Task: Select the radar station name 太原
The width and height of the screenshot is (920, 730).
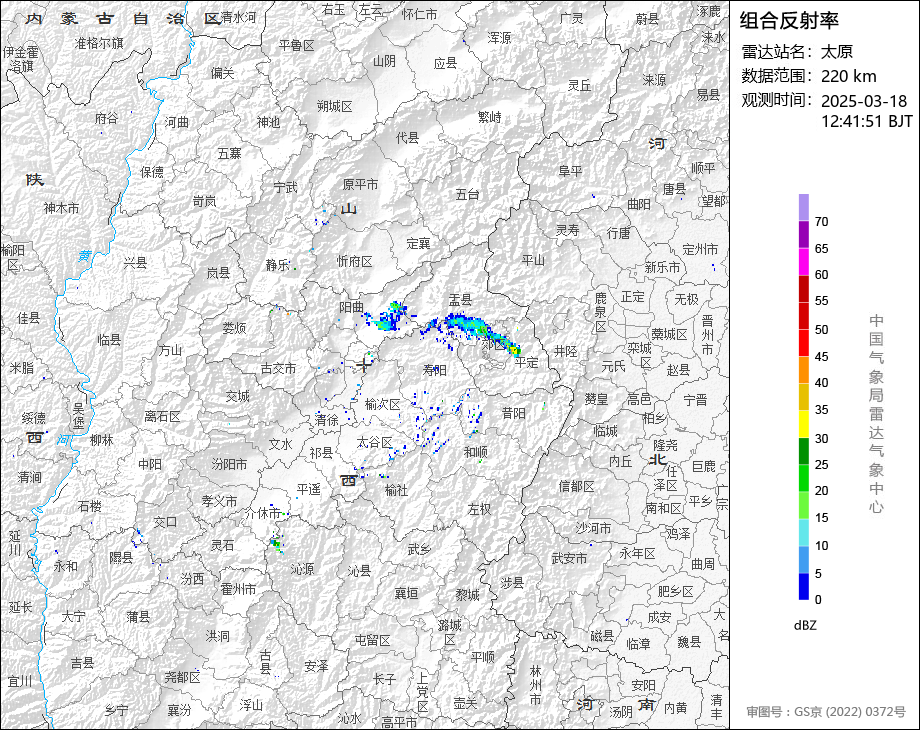Action: (x=837, y=52)
